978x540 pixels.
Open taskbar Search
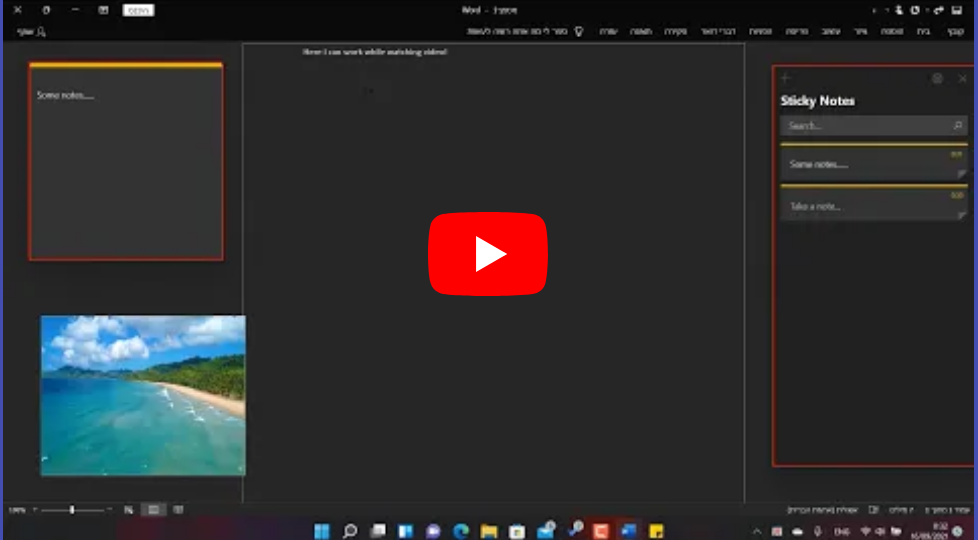[350, 531]
